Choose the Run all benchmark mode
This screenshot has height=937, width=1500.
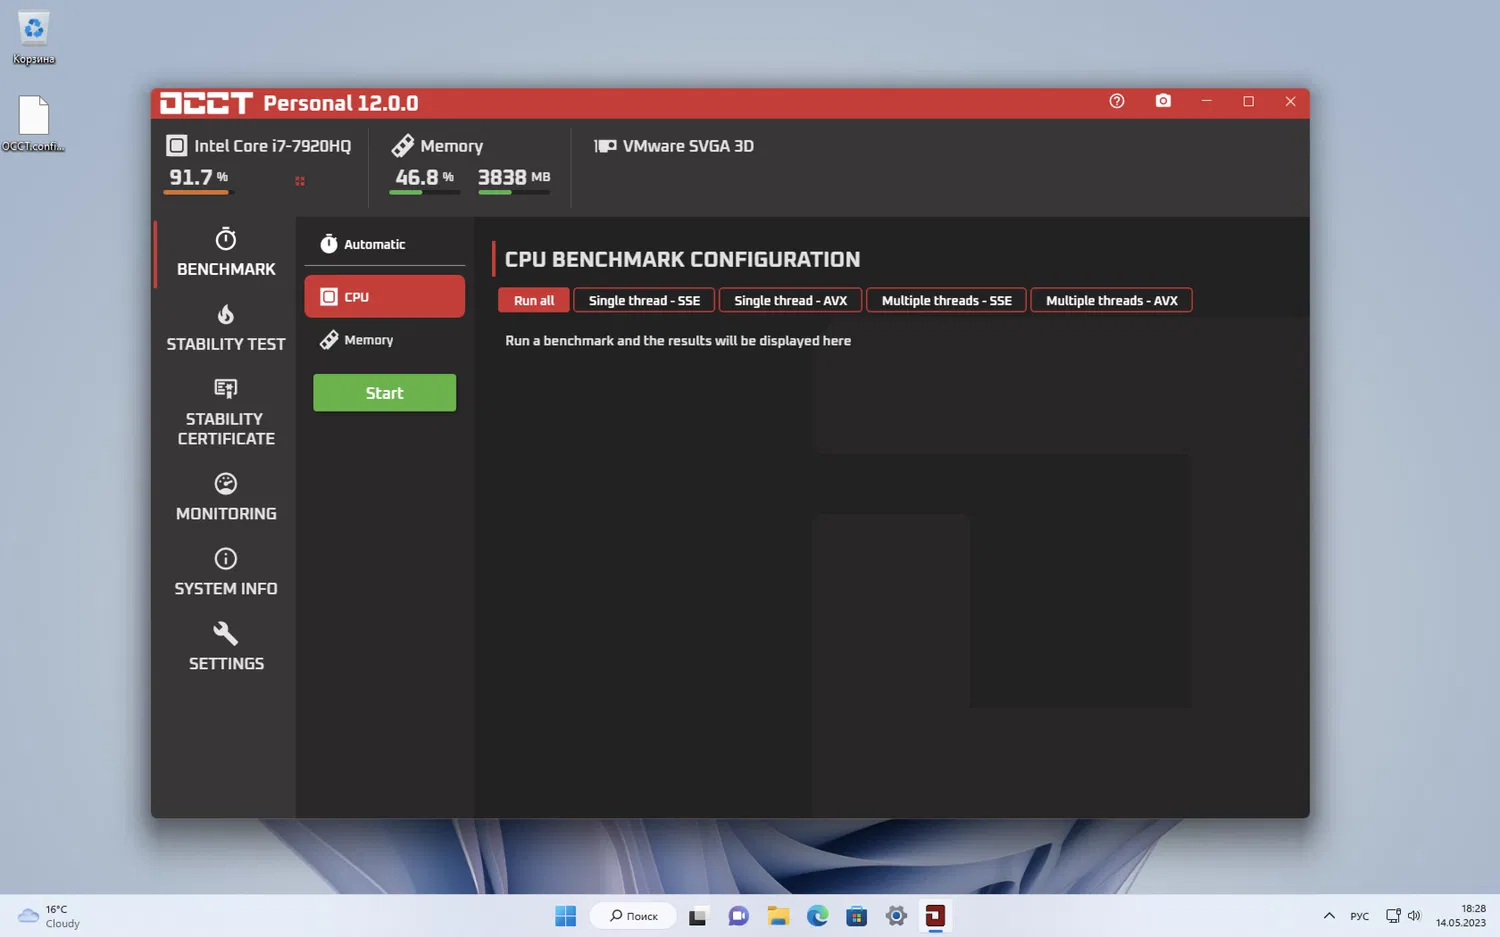point(534,300)
